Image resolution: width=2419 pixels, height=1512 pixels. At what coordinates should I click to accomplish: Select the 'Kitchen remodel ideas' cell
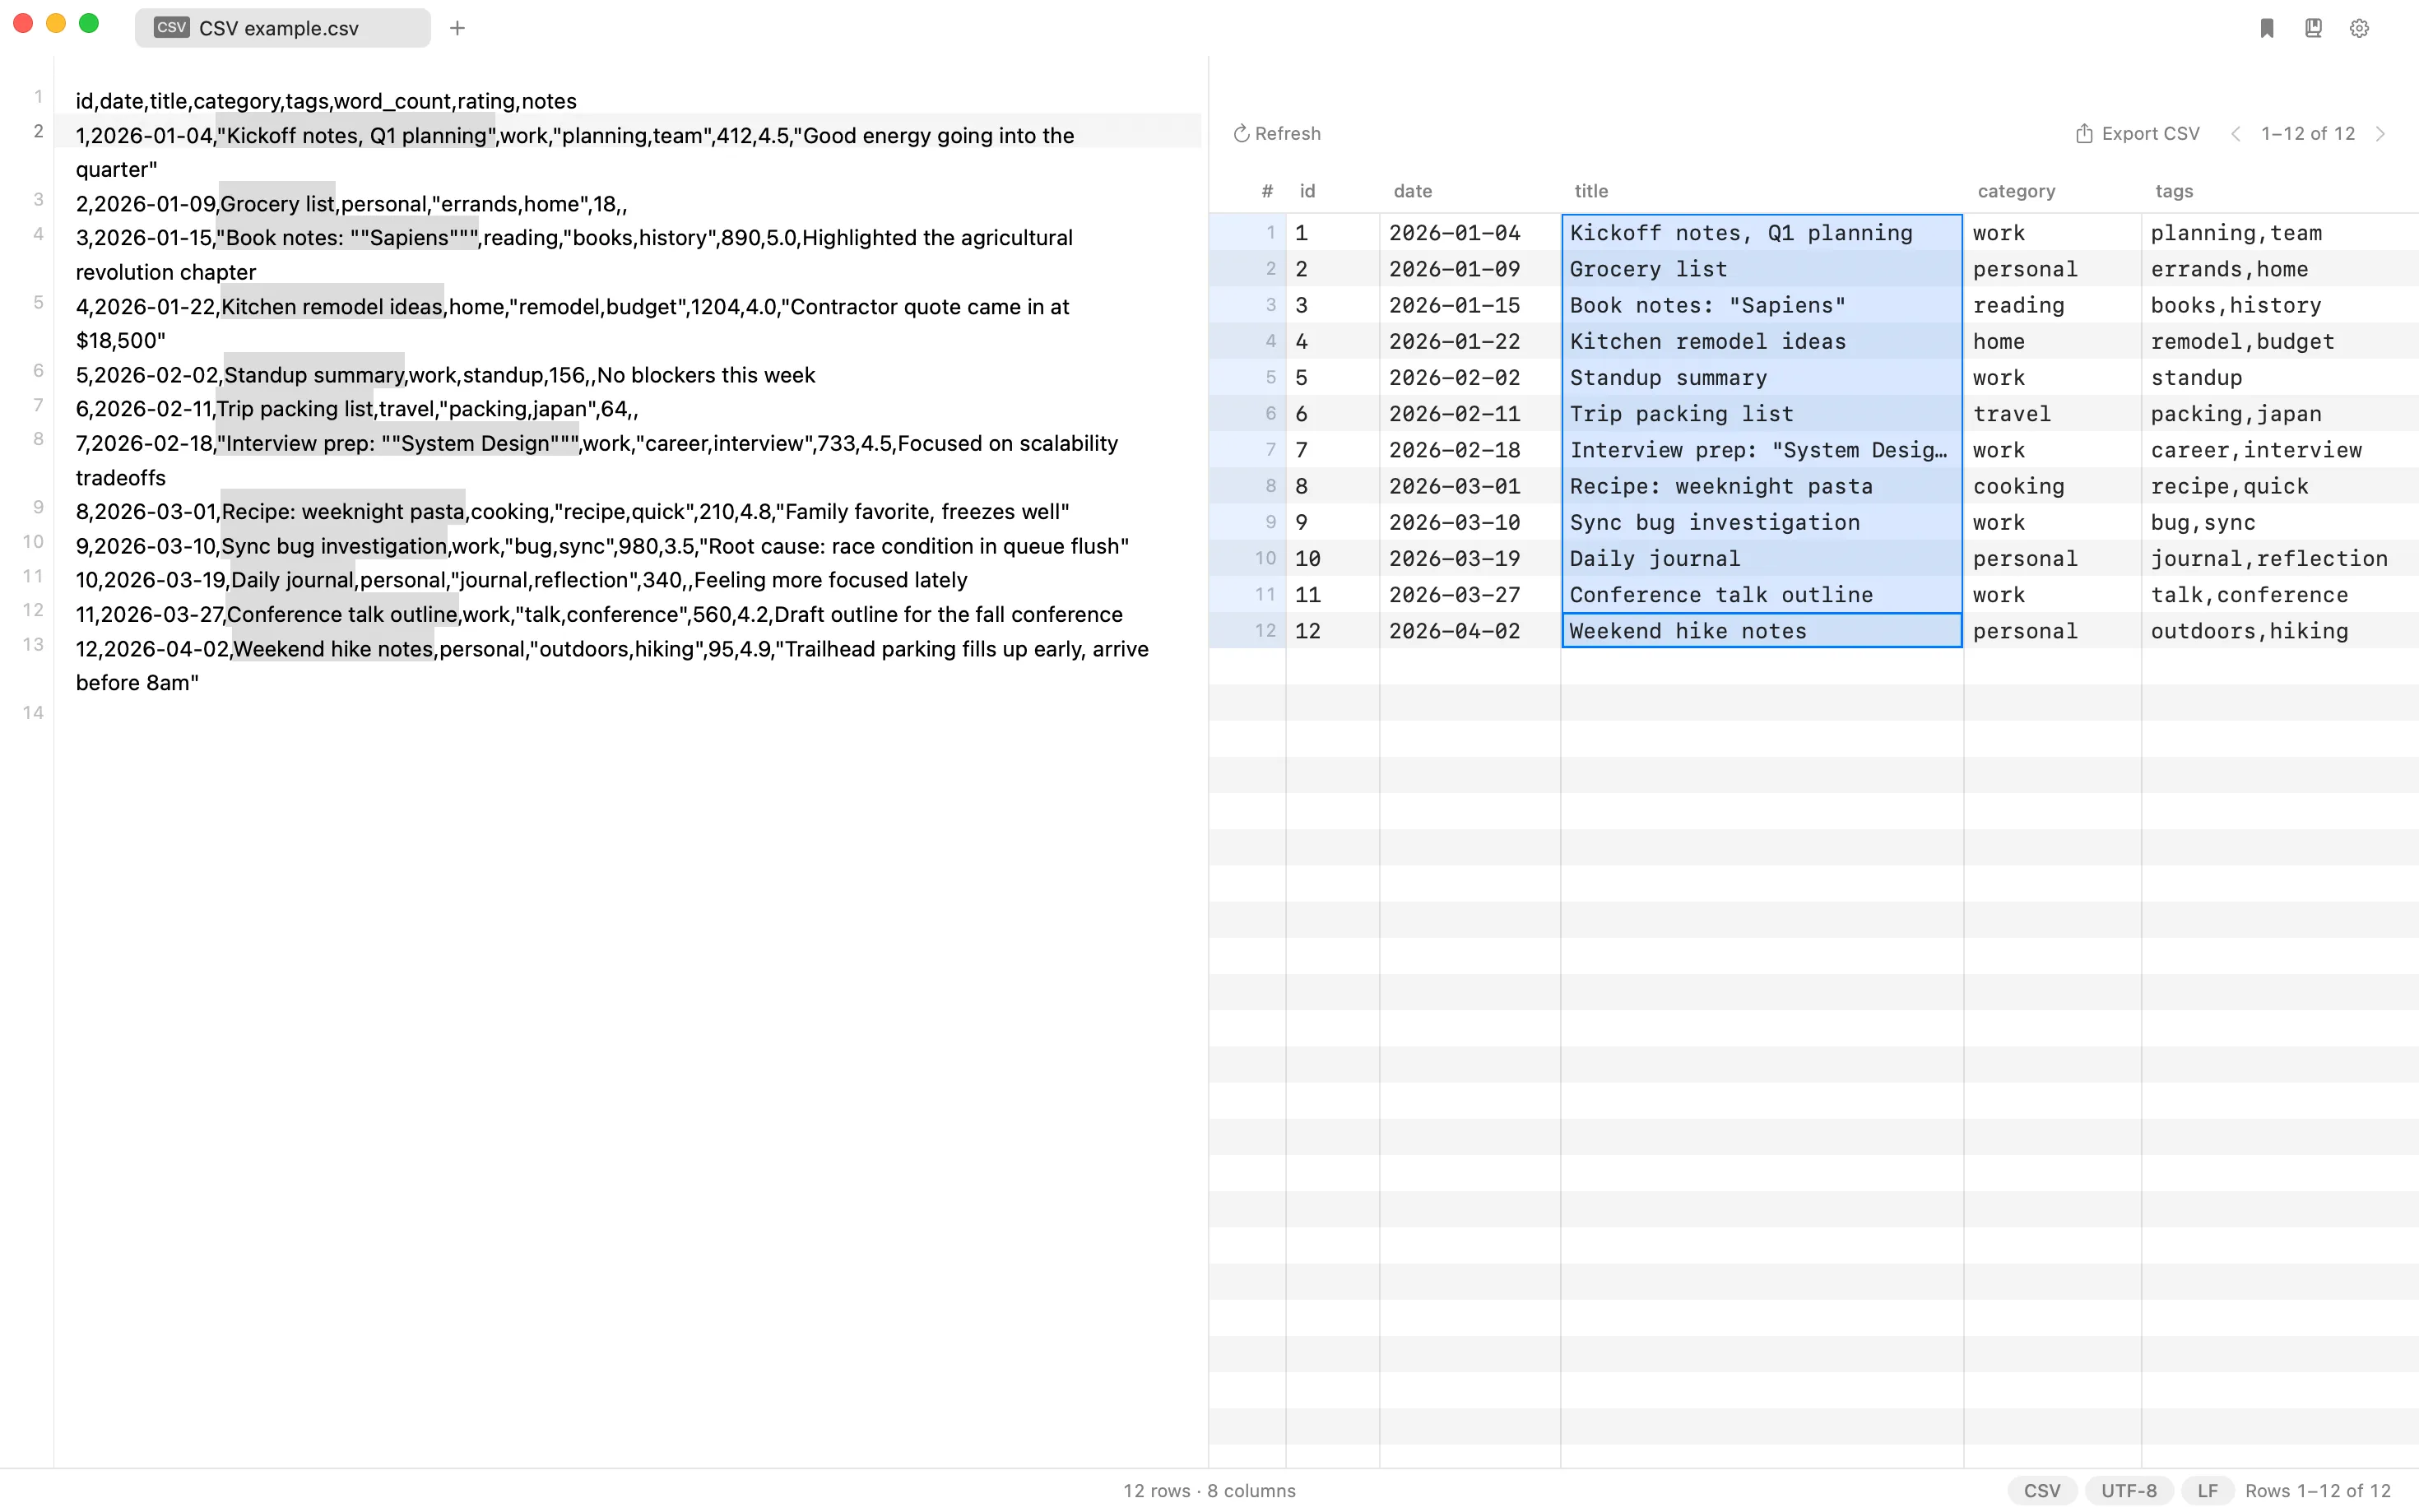point(1761,341)
